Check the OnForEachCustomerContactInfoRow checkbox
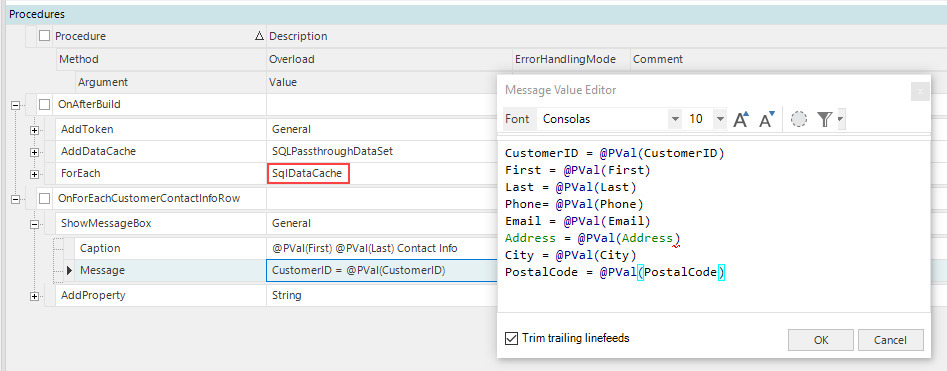Viewport: 947px width, 371px height. click(45, 198)
